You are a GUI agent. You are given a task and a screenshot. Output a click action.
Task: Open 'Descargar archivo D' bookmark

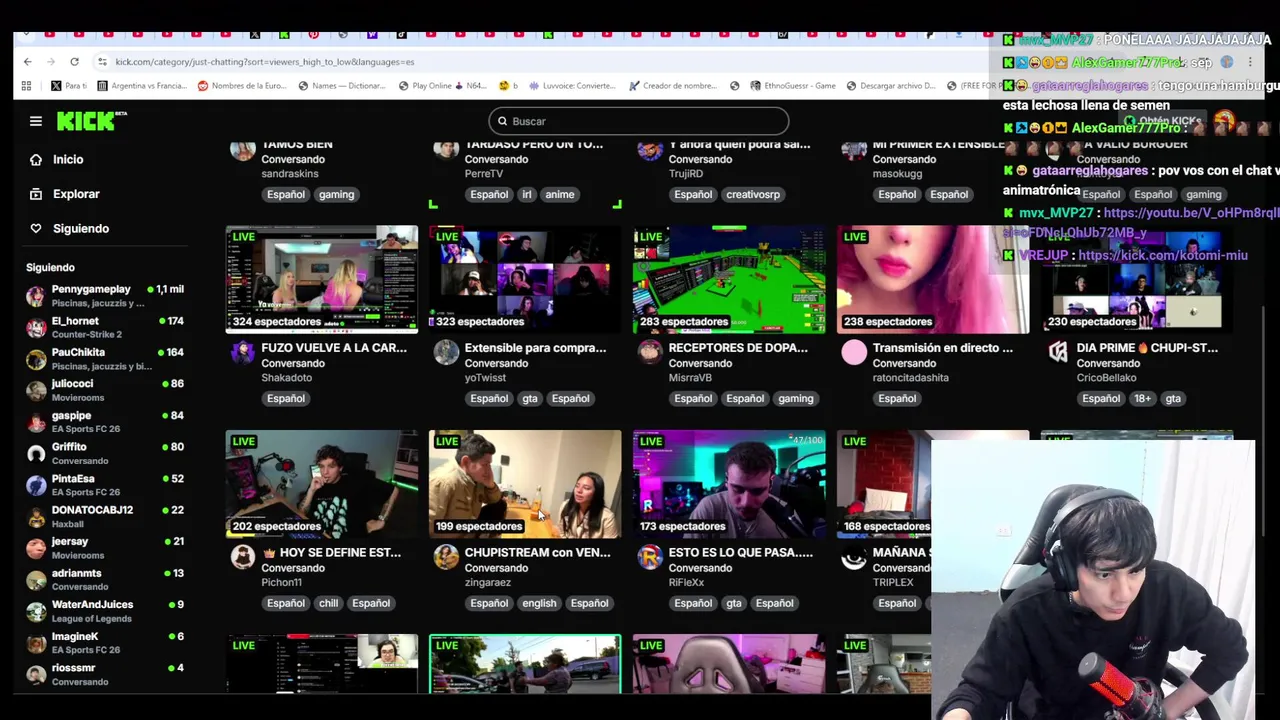click(x=890, y=86)
